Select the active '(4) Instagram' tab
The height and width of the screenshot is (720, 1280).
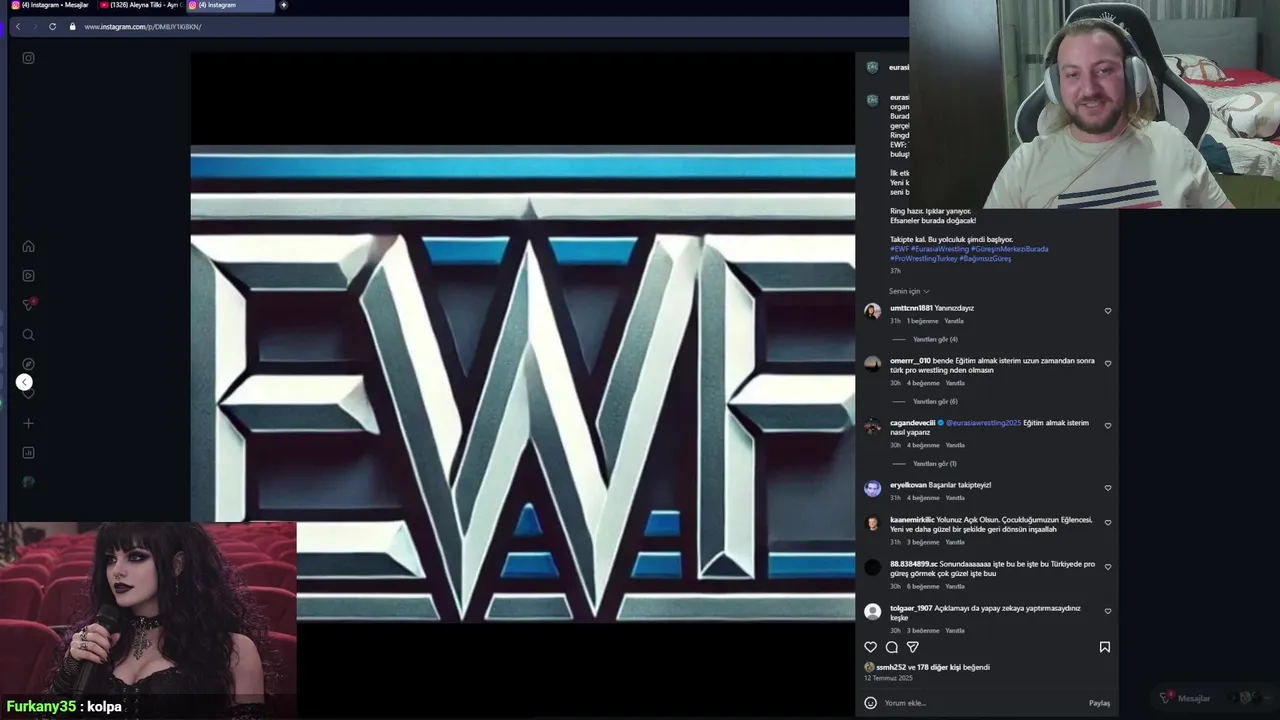click(x=229, y=5)
